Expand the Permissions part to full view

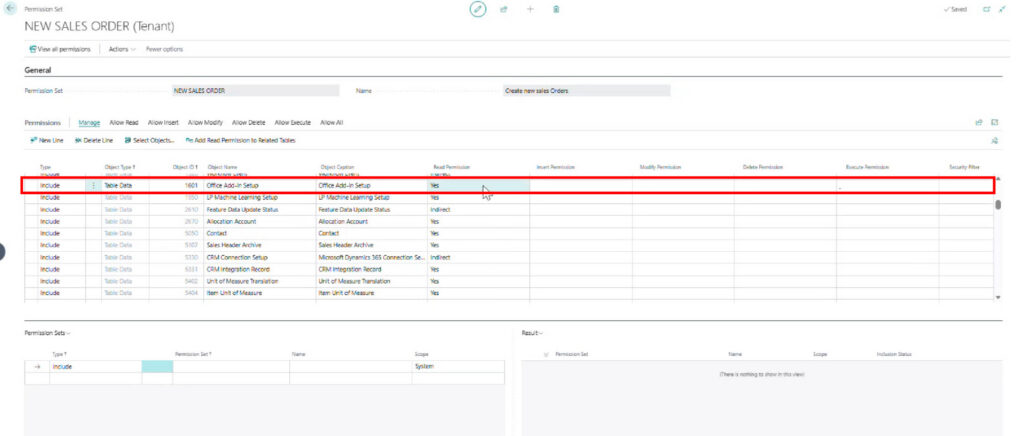[x=995, y=122]
